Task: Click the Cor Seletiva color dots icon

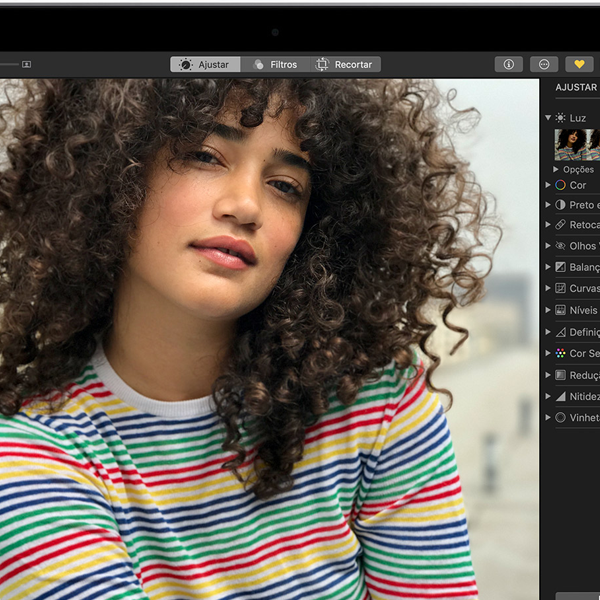Action: point(561,353)
